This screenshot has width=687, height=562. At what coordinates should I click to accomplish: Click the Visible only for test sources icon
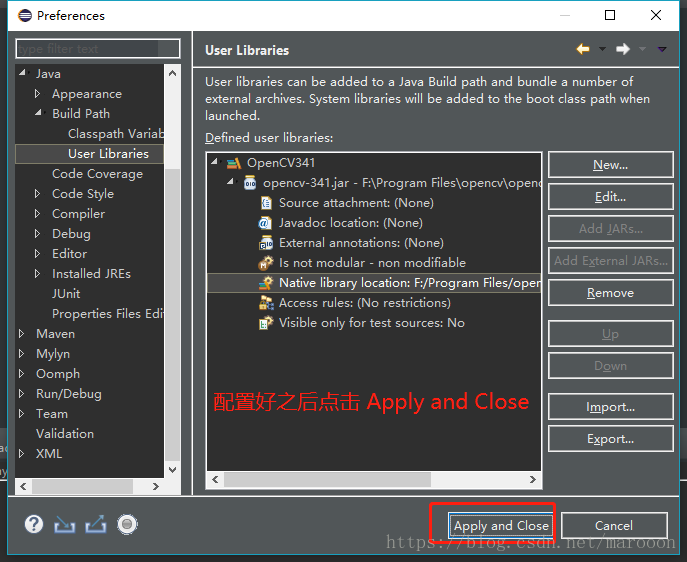click(266, 323)
